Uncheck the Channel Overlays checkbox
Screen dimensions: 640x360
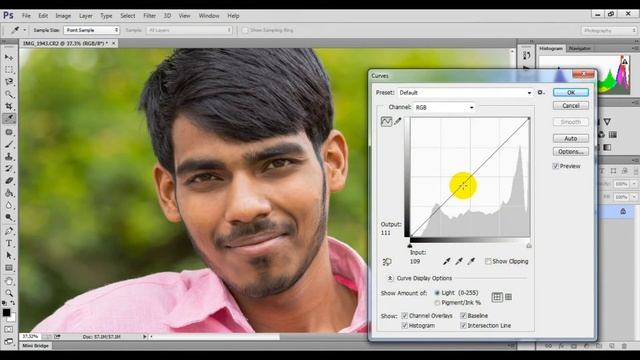click(404, 316)
